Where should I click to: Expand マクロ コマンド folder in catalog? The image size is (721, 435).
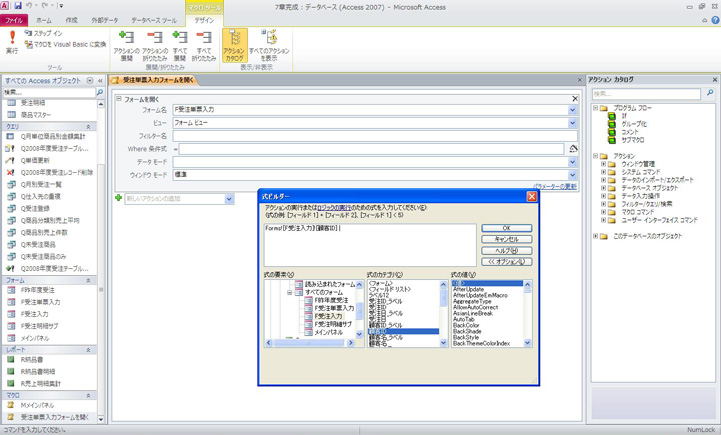603,212
